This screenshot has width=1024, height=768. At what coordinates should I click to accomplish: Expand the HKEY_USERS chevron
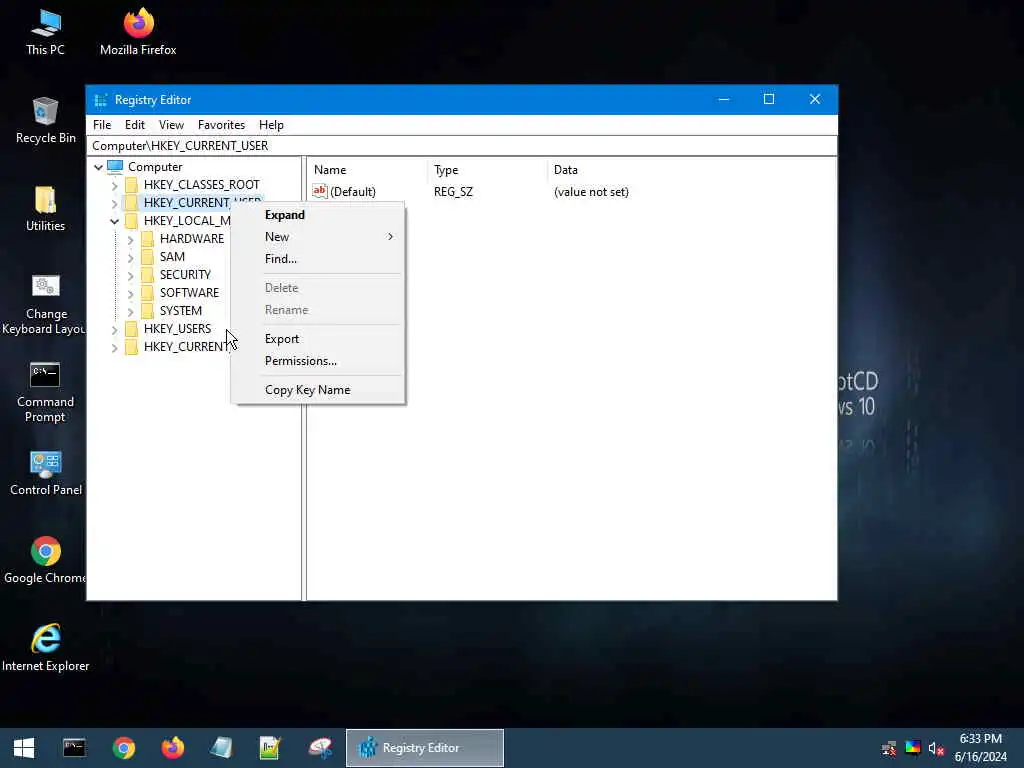(x=114, y=329)
